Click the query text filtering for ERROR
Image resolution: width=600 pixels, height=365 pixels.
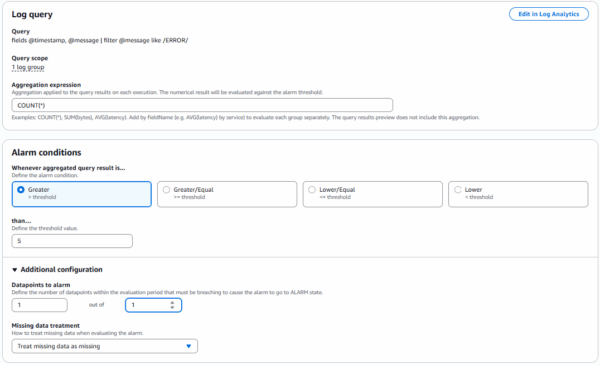click(x=100, y=40)
